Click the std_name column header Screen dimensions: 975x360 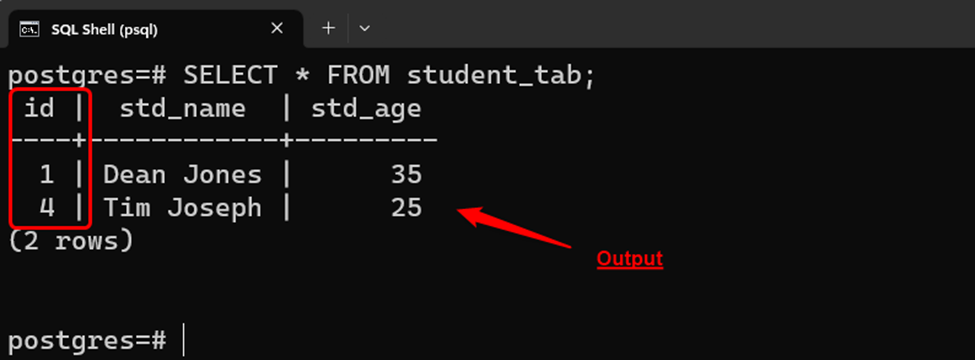(182, 109)
